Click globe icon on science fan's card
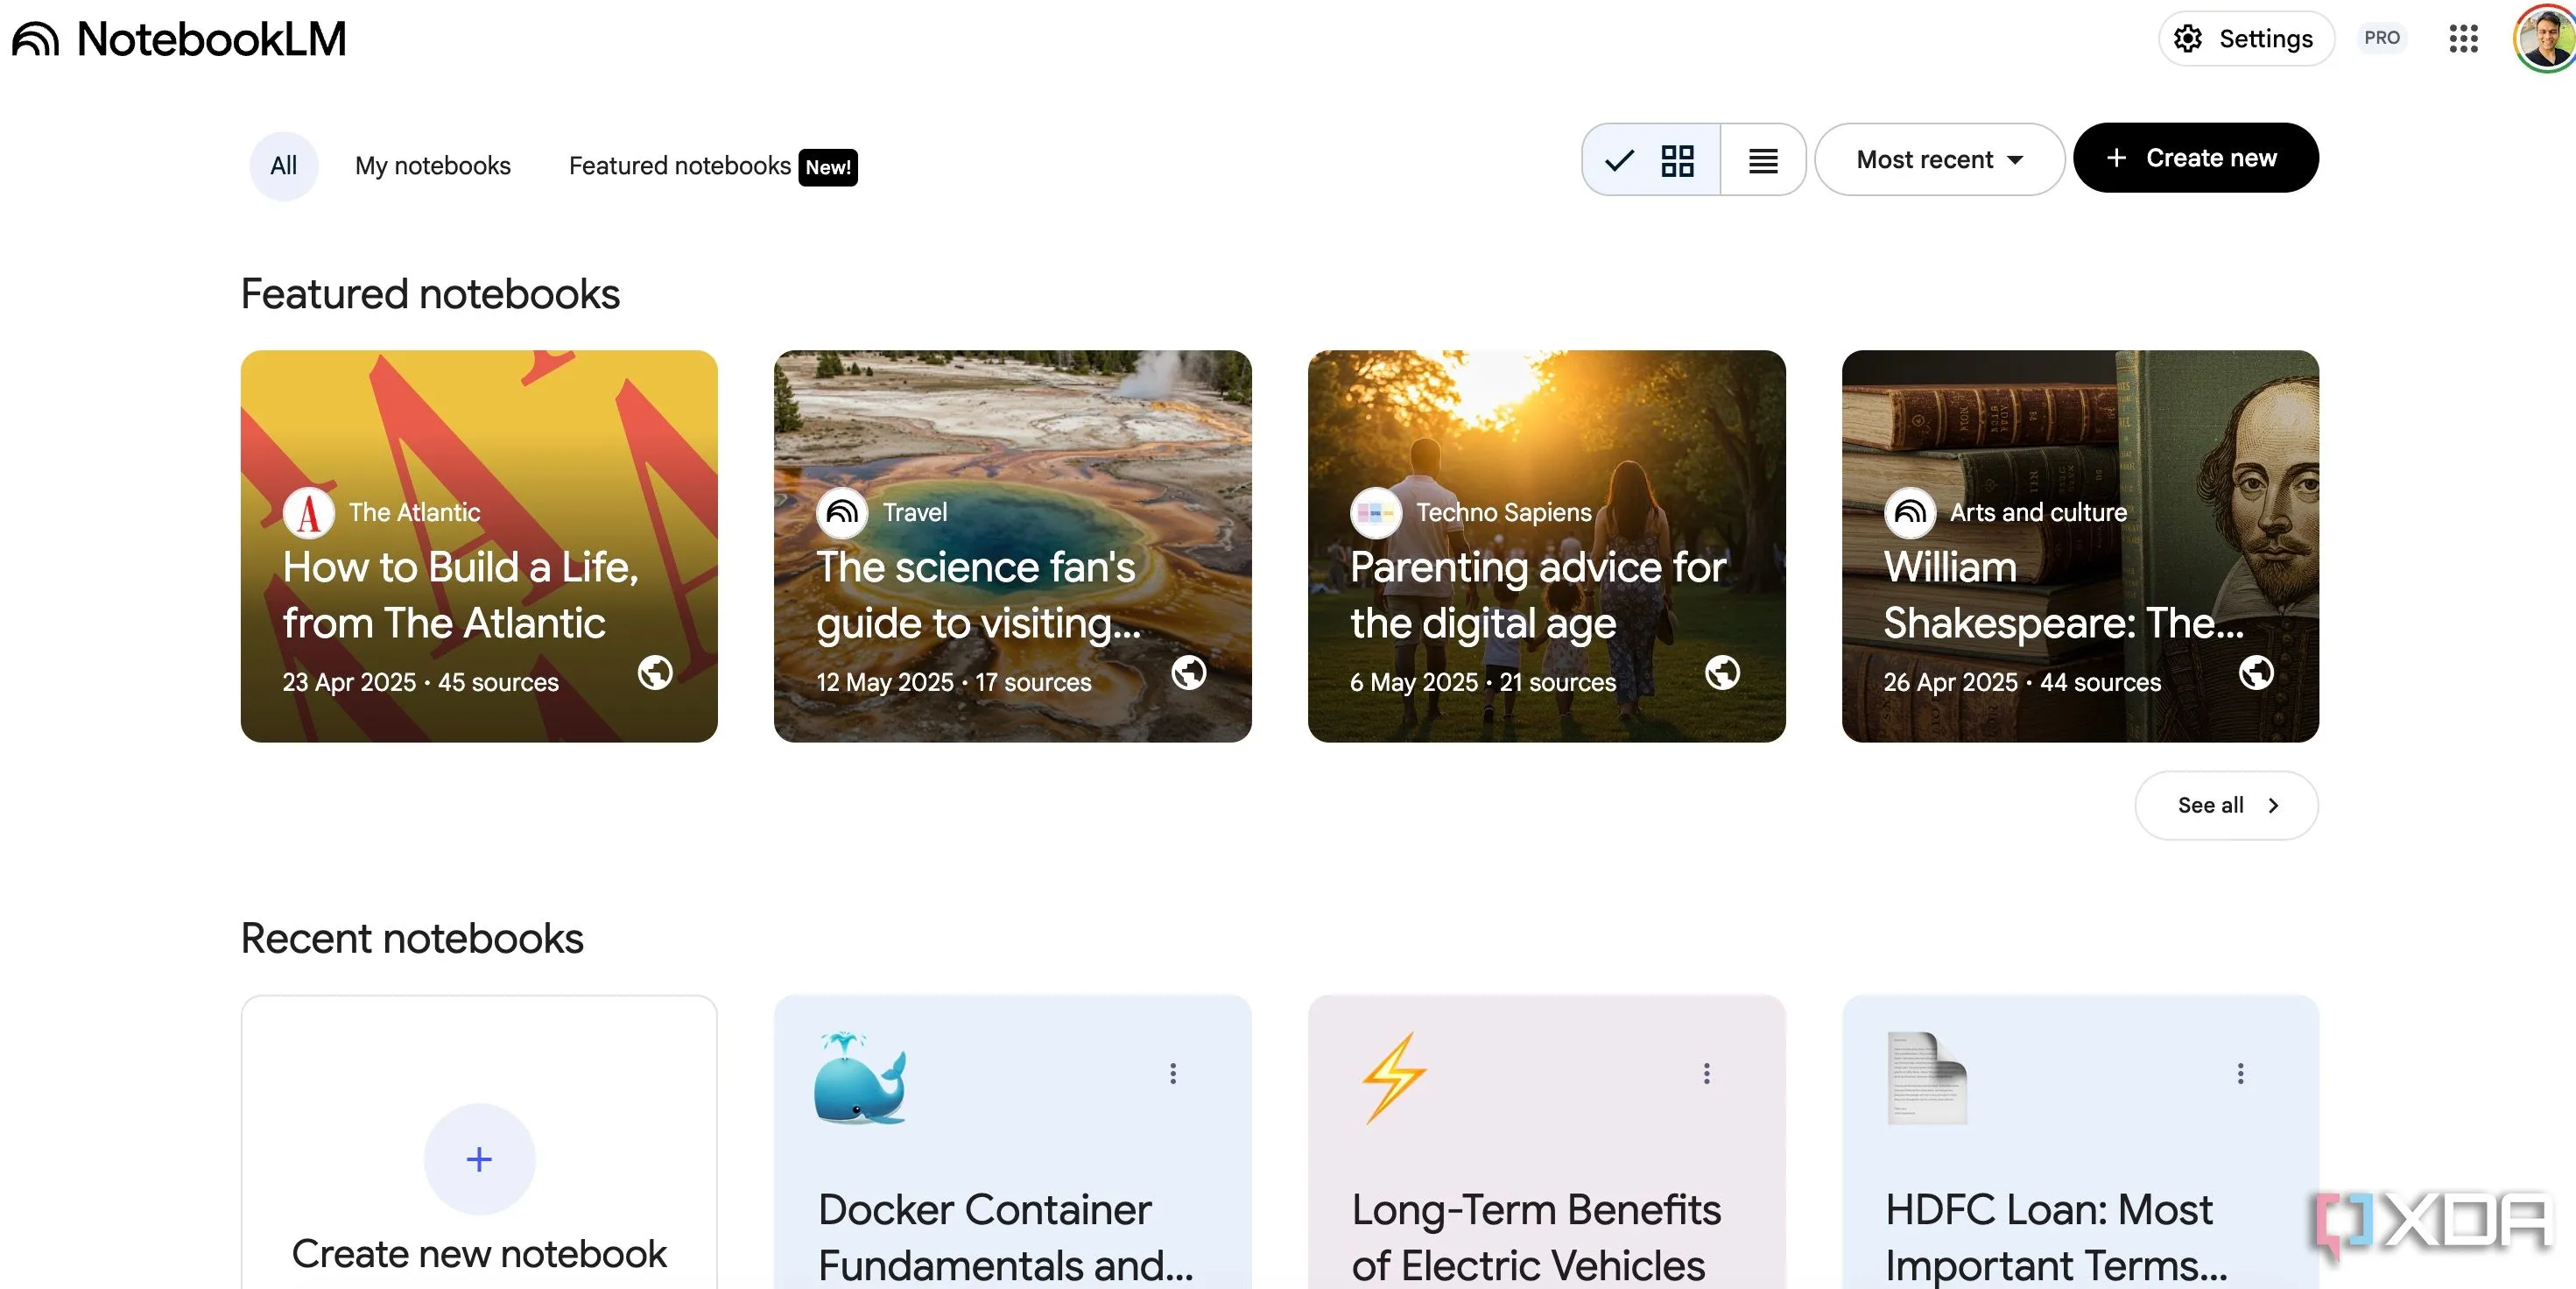2576x1289 pixels. coord(1189,673)
